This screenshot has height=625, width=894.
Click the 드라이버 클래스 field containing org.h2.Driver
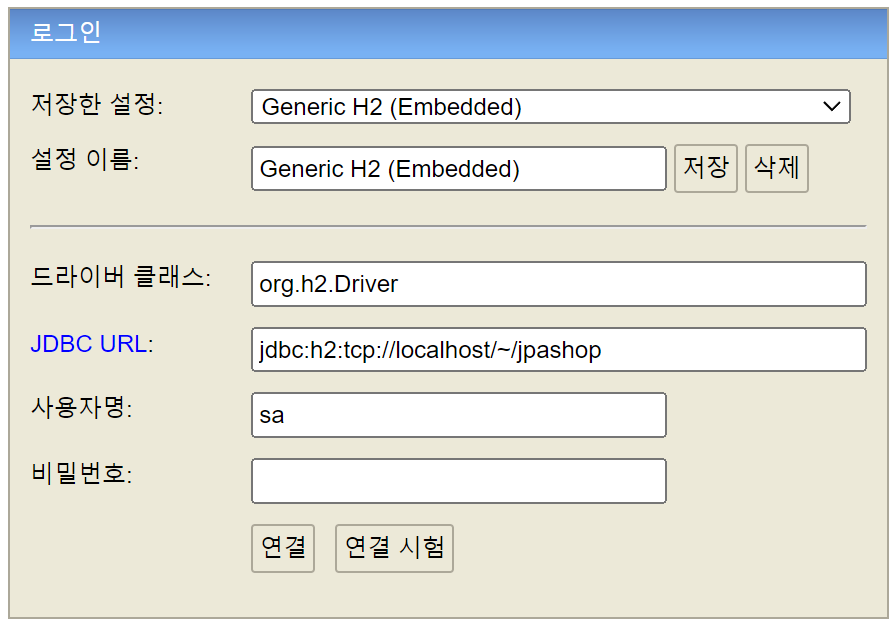559,284
